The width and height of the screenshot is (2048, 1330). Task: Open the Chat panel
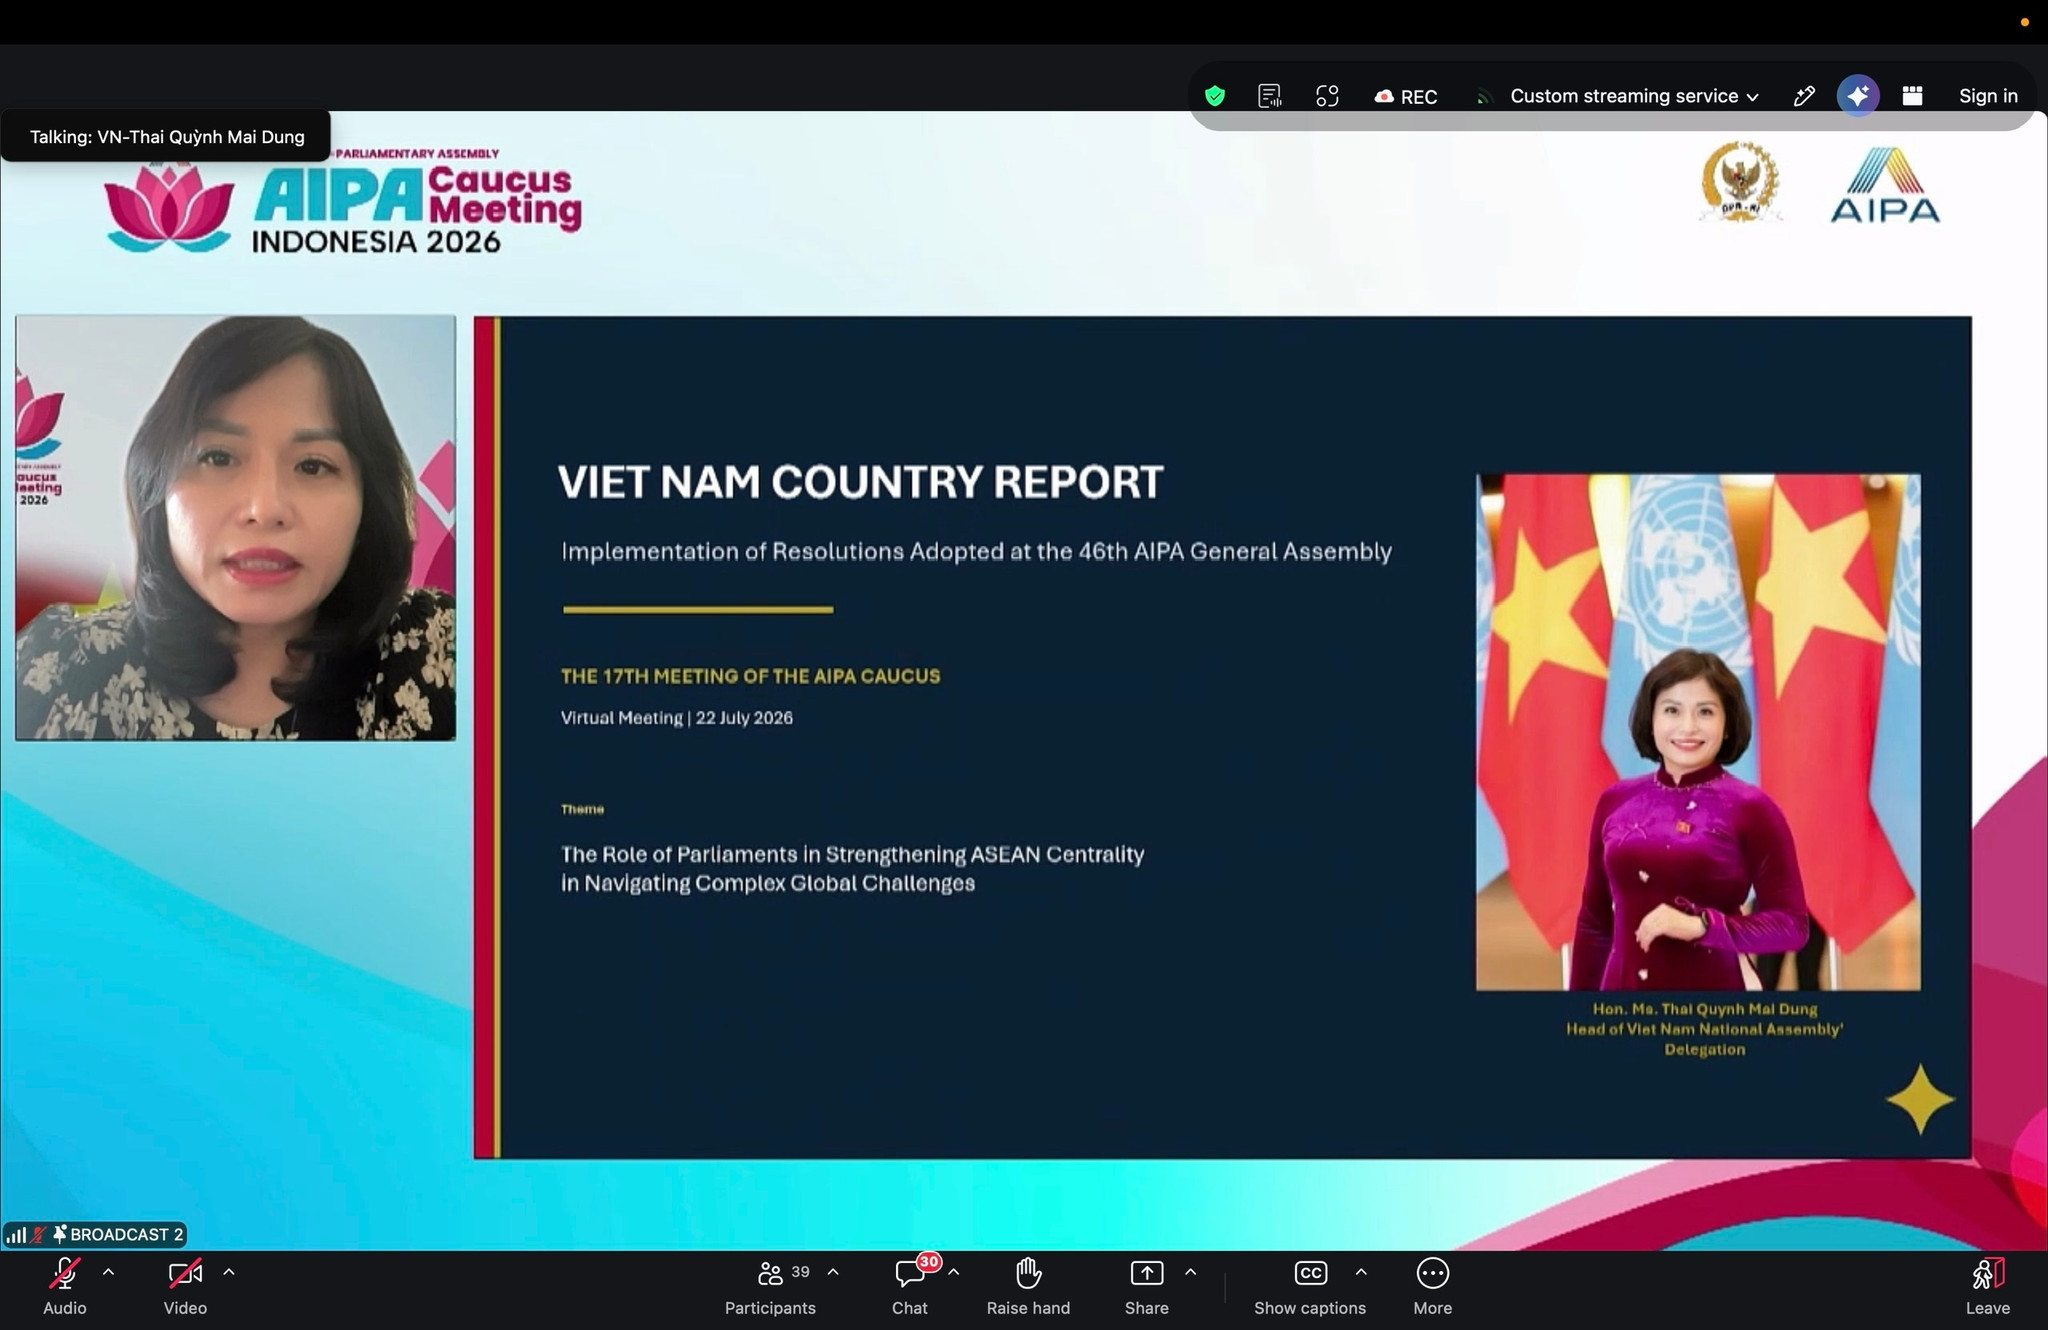pos(910,1287)
